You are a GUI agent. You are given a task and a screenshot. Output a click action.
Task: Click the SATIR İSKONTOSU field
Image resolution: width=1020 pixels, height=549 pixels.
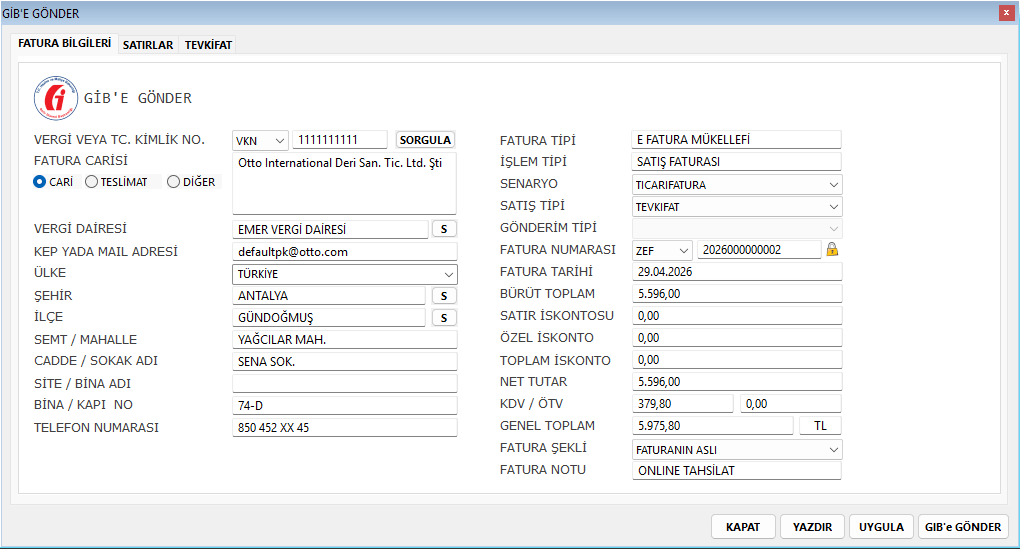(737, 315)
